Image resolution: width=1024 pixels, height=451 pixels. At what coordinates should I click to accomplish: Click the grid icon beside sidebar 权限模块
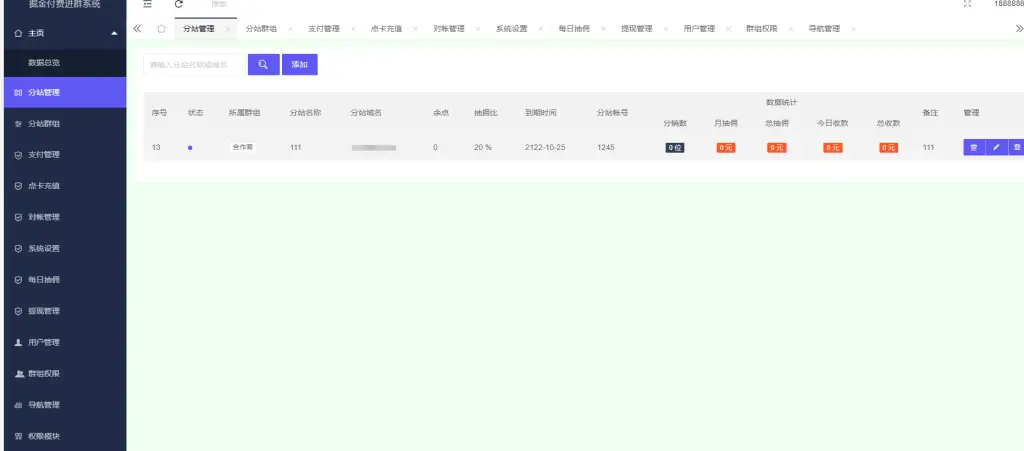click(18, 436)
